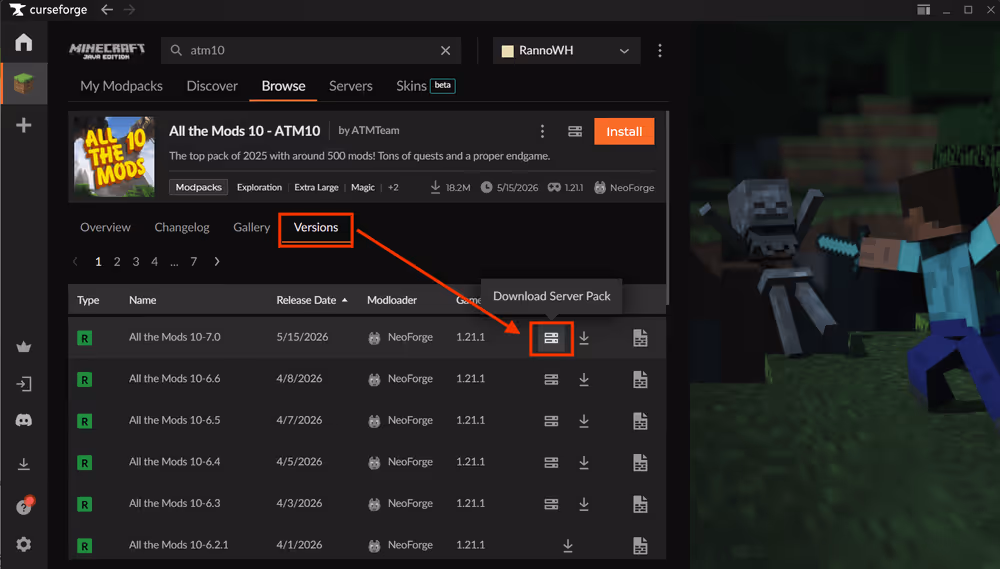View changelog document for All the Mods 10-6.4
Screen dimensions: 1000x569
(x=640, y=462)
